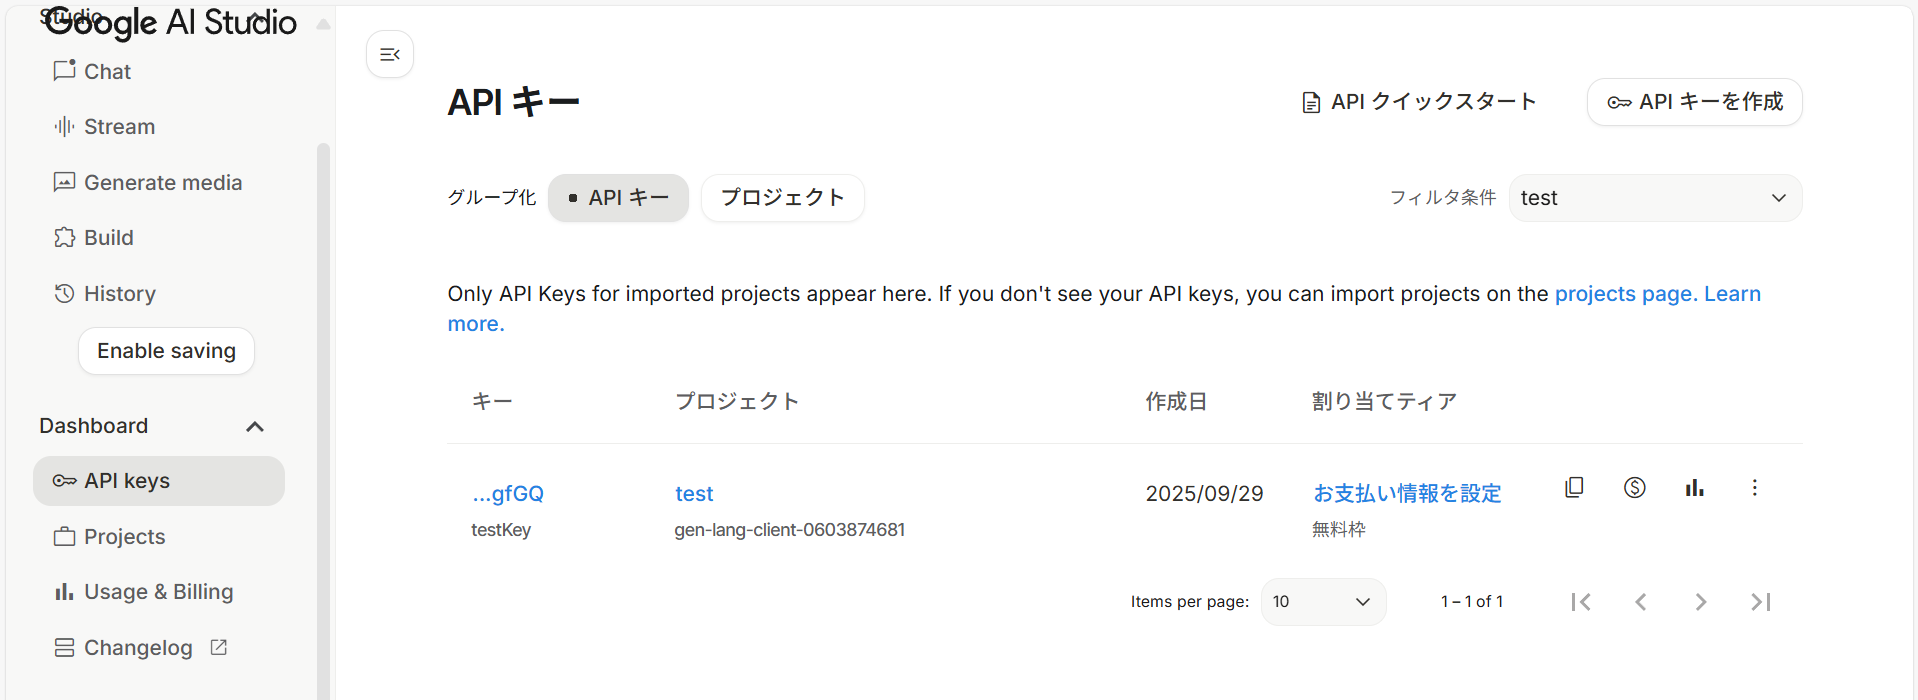Open Usage & Billing in sidebar
Screen dimensions: 1918x700
coord(158,592)
